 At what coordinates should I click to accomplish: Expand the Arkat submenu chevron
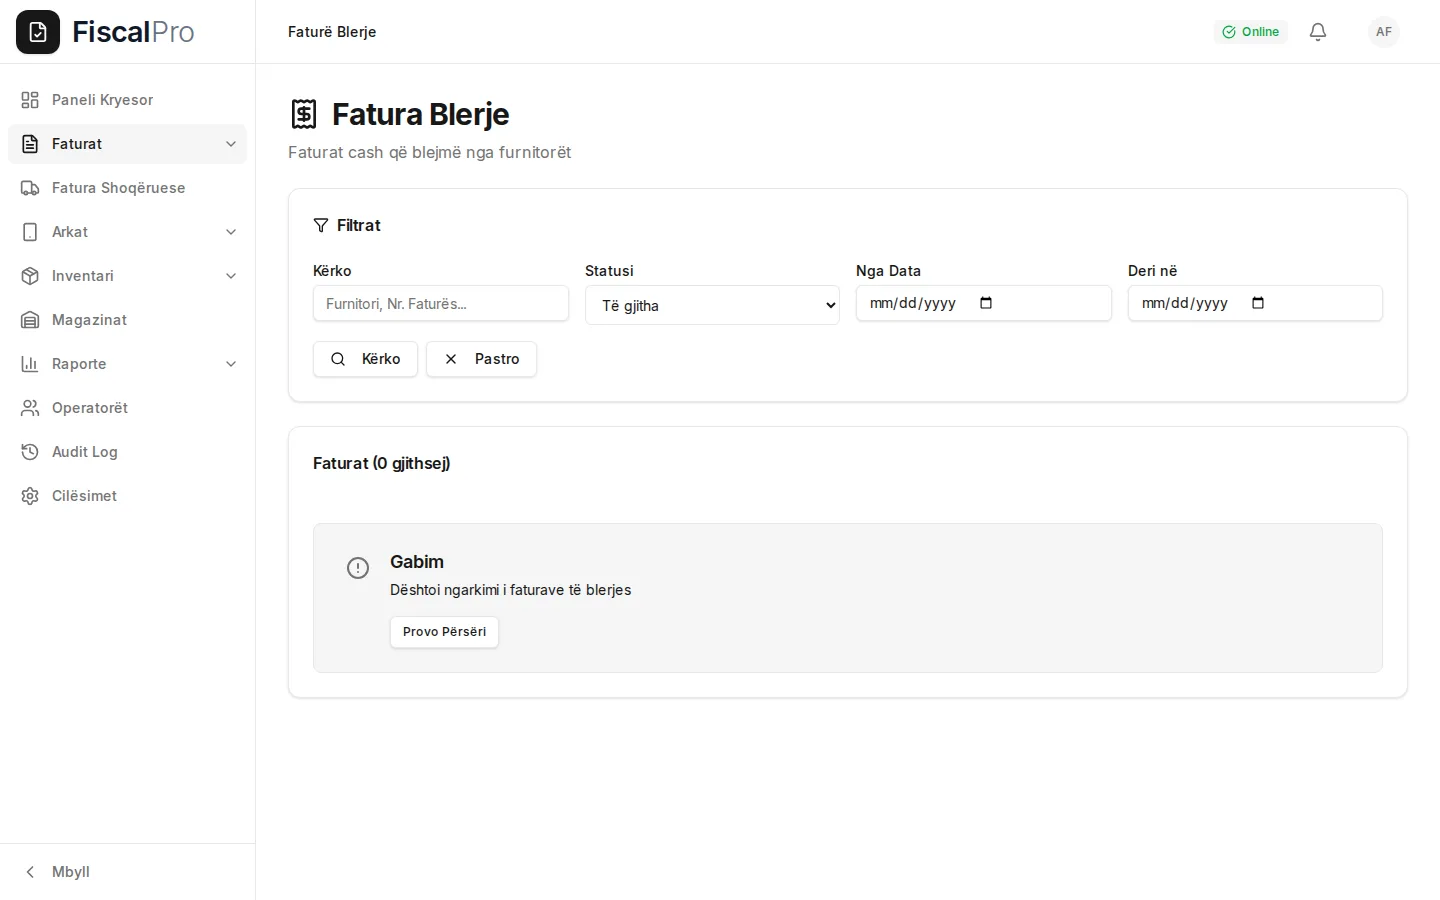click(x=231, y=232)
